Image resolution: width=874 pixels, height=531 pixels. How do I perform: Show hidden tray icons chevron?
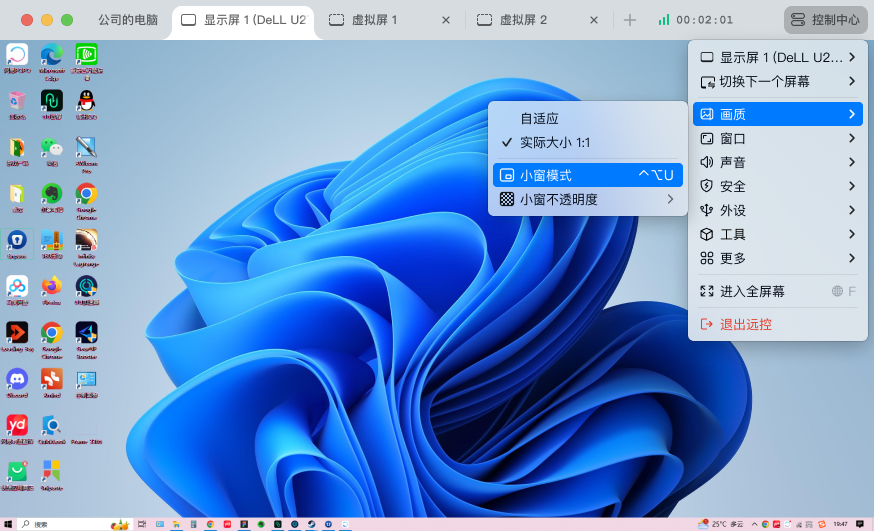coord(754,524)
